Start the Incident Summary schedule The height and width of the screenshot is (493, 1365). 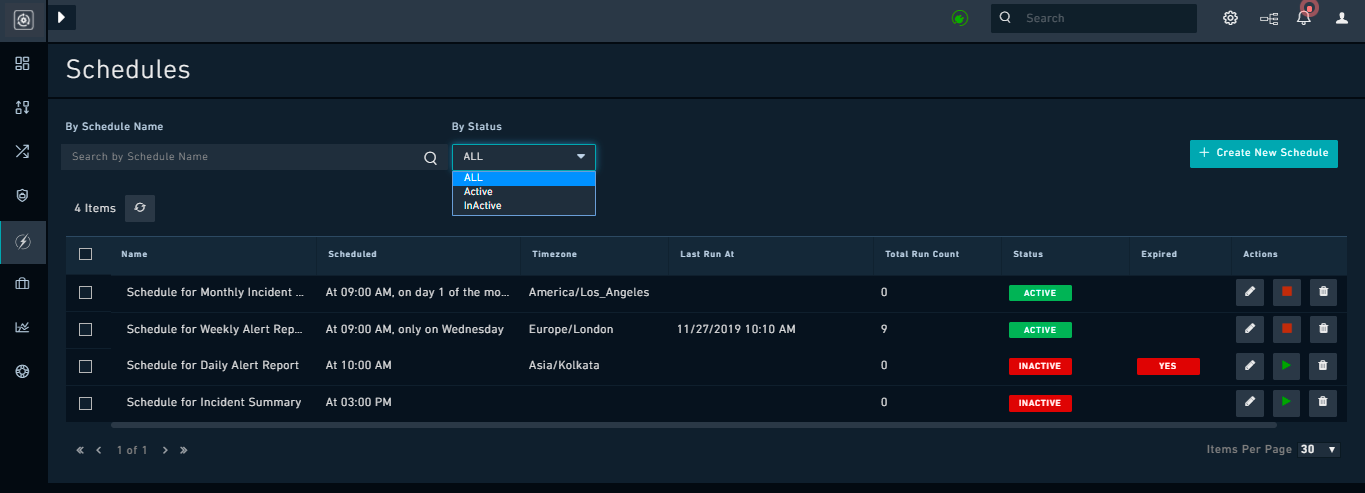click(x=1287, y=402)
